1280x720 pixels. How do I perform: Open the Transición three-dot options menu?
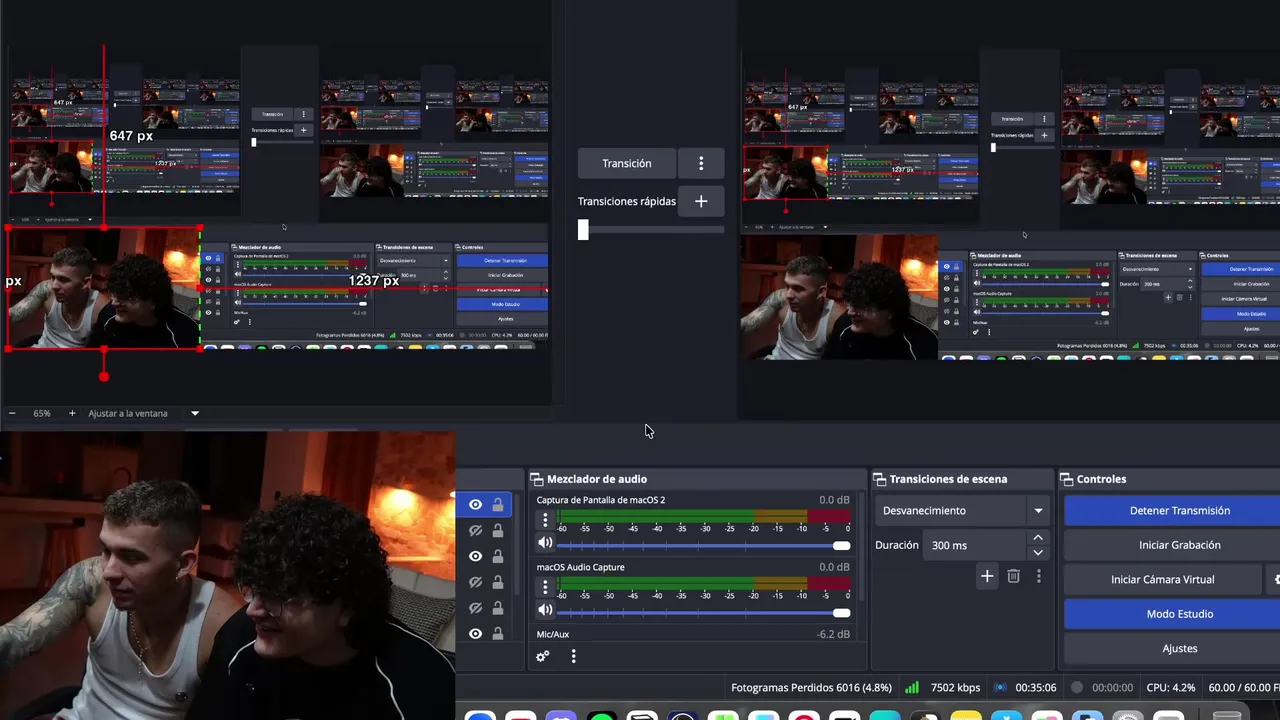point(701,163)
